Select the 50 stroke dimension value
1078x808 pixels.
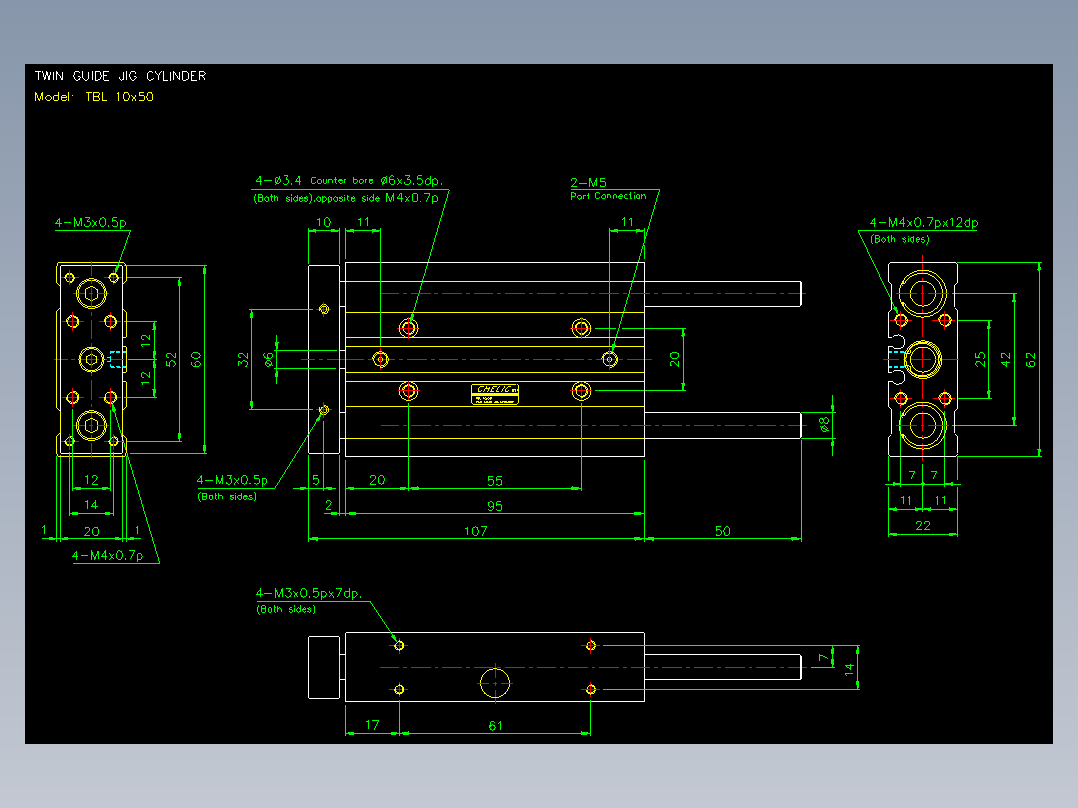pos(723,531)
